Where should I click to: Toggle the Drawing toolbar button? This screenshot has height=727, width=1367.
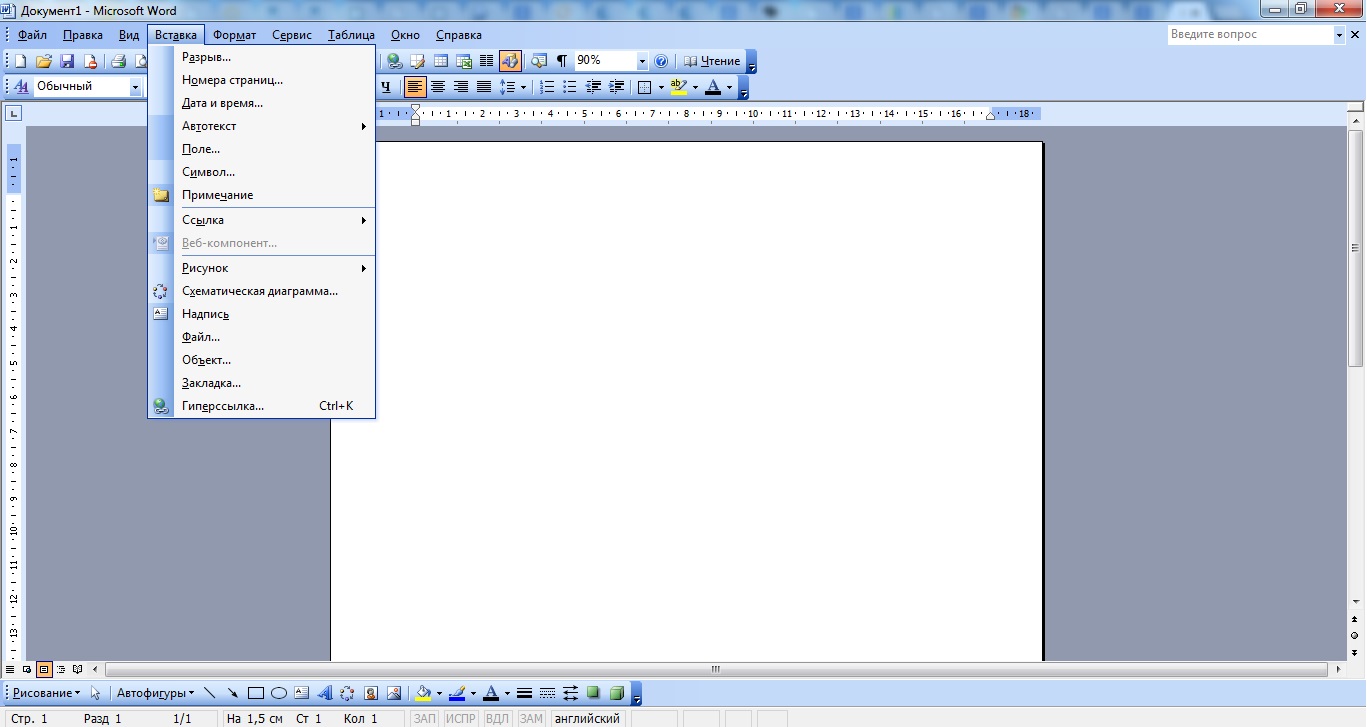(510, 61)
